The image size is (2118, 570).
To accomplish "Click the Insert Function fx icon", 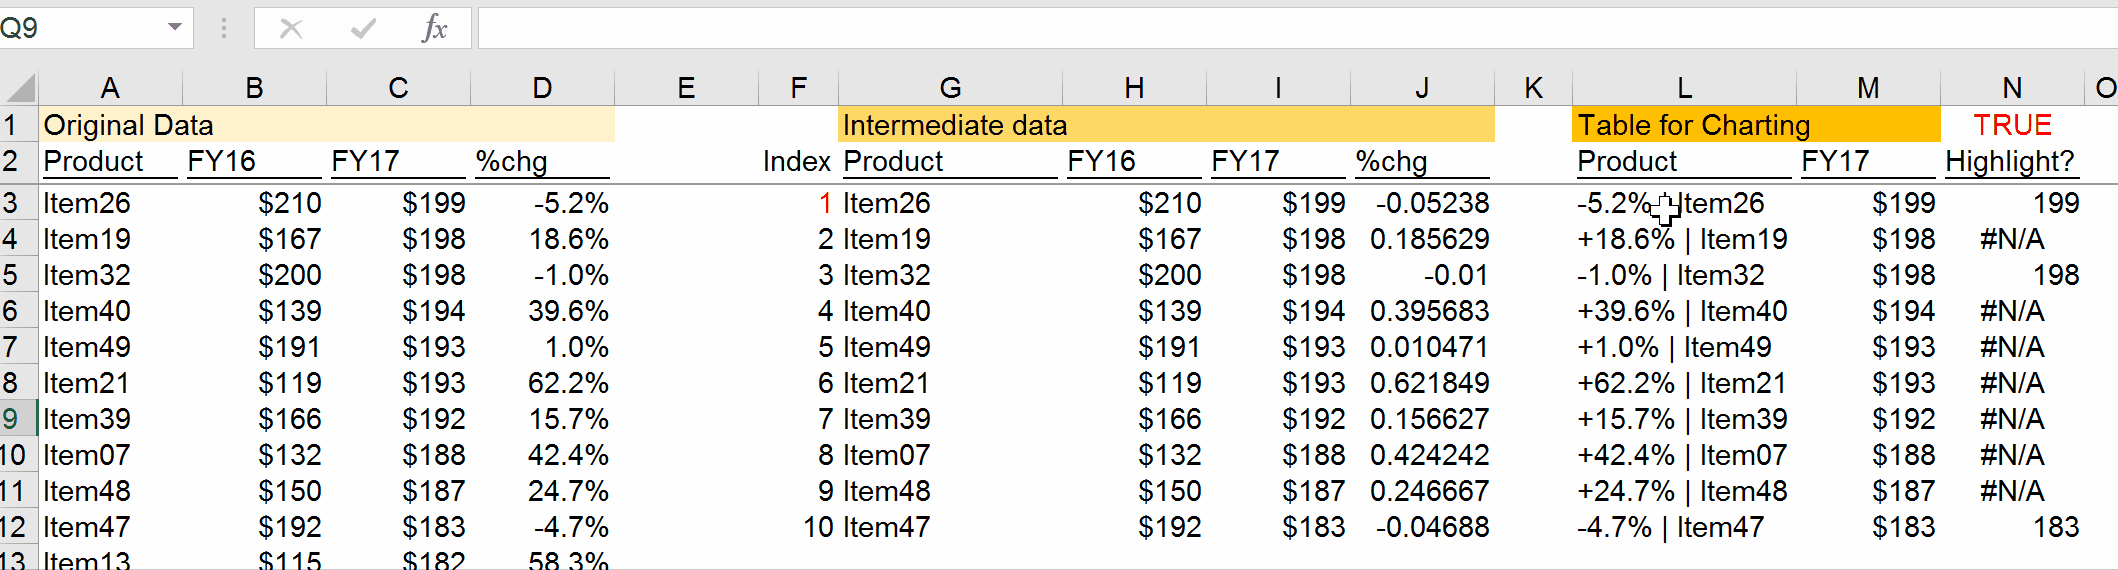I will coord(434,28).
